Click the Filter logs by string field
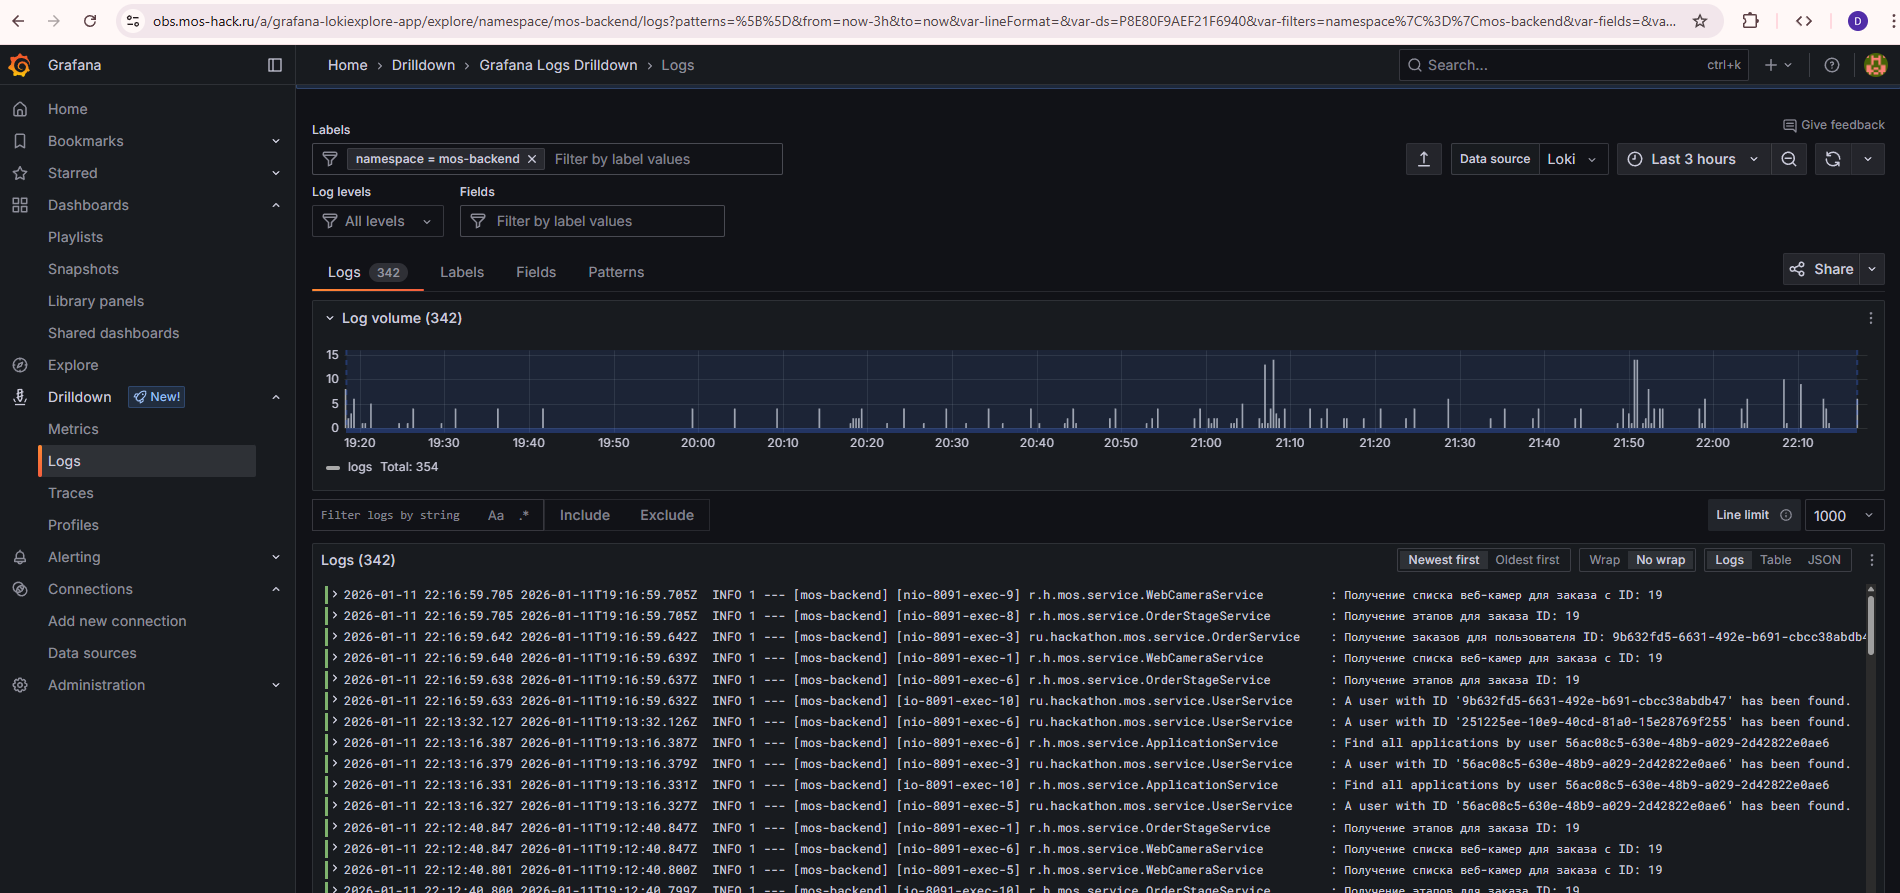Image resolution: width=1900 pixels, height=893 pixels. tap(395, 515)
